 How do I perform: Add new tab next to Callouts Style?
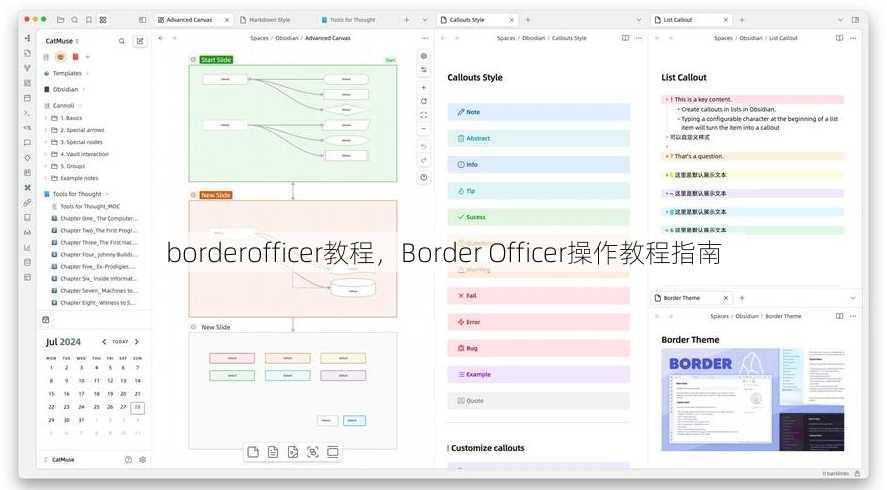click(528, 20)
